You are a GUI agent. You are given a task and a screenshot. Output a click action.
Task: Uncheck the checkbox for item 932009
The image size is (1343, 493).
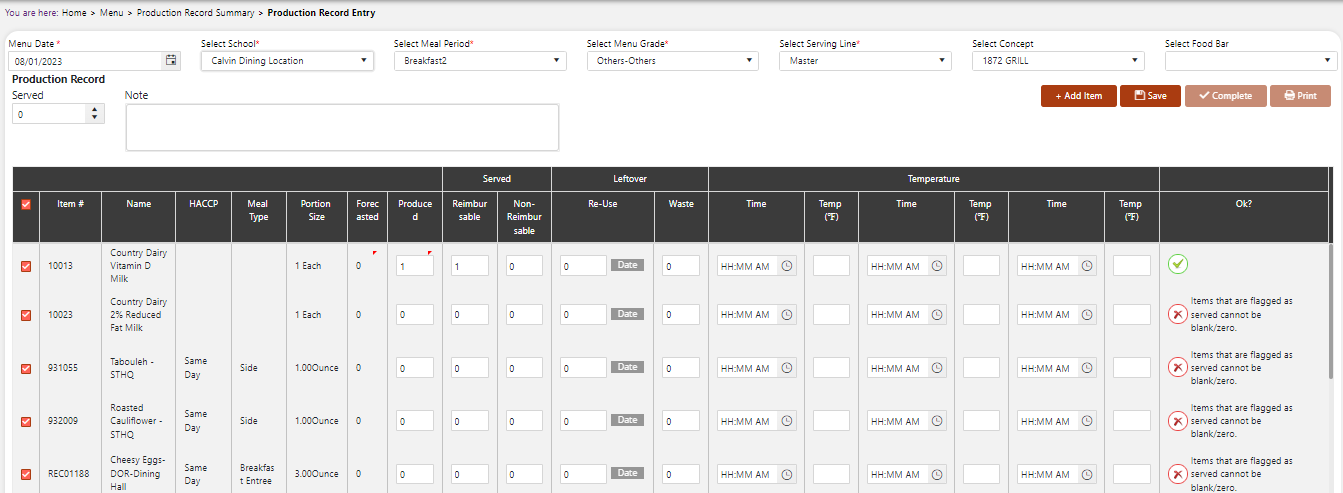pyautogui.click(x=26, y=421)
